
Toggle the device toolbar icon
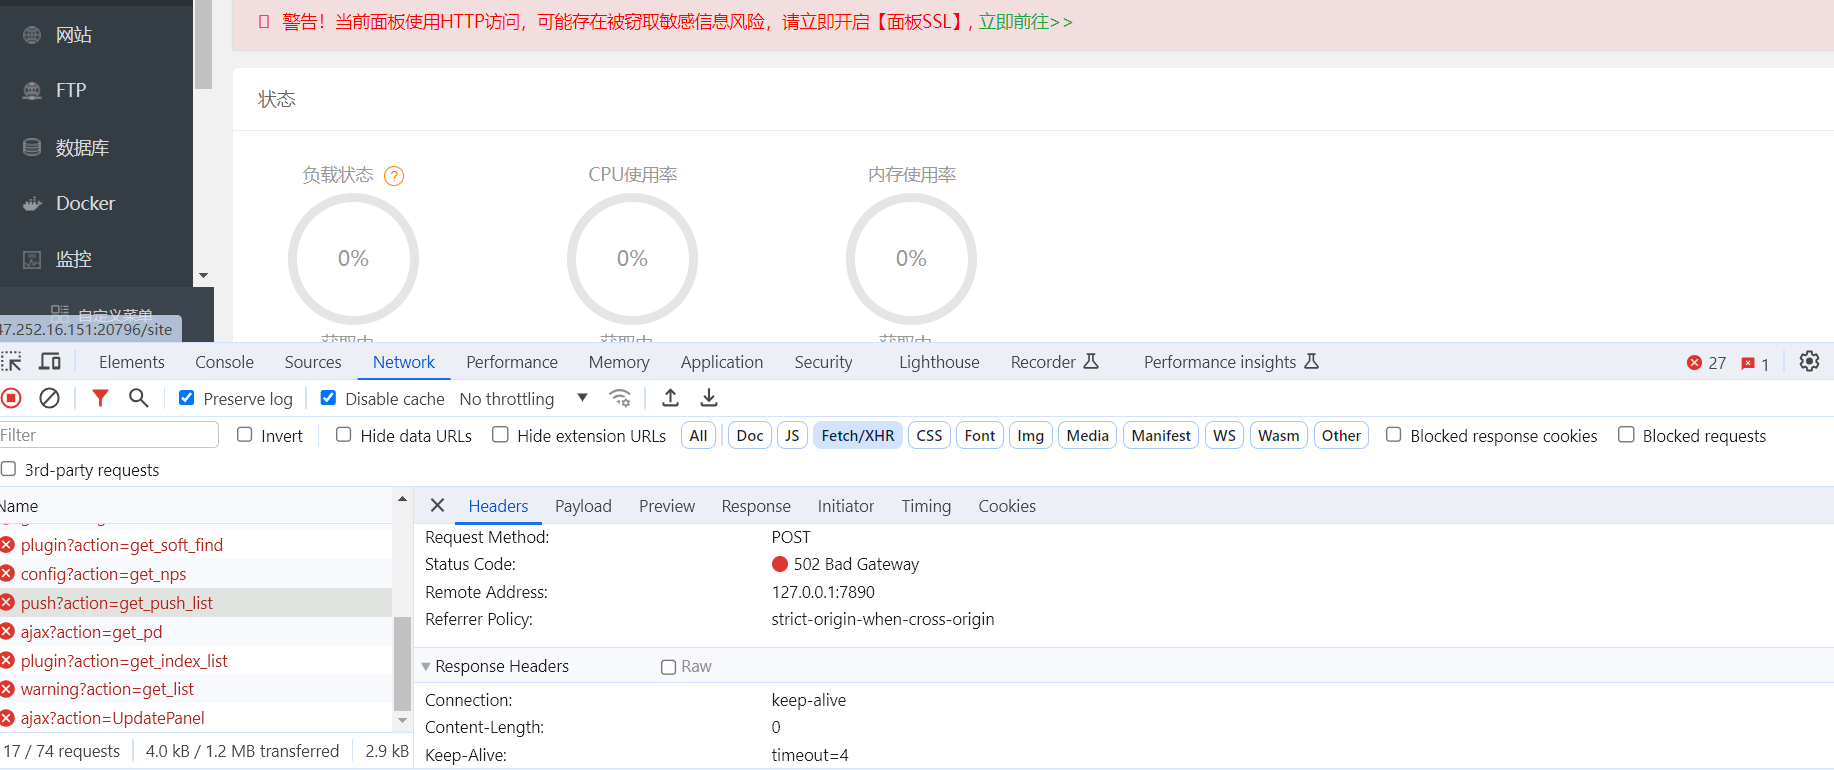(x=50, y=362)
